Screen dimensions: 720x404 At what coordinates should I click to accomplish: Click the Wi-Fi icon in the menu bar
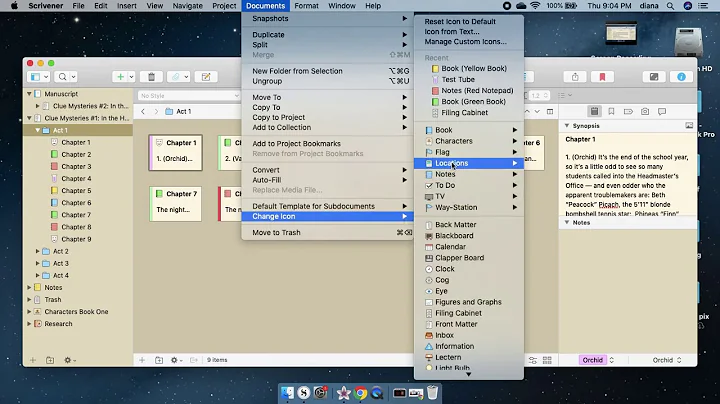point(535,6)
